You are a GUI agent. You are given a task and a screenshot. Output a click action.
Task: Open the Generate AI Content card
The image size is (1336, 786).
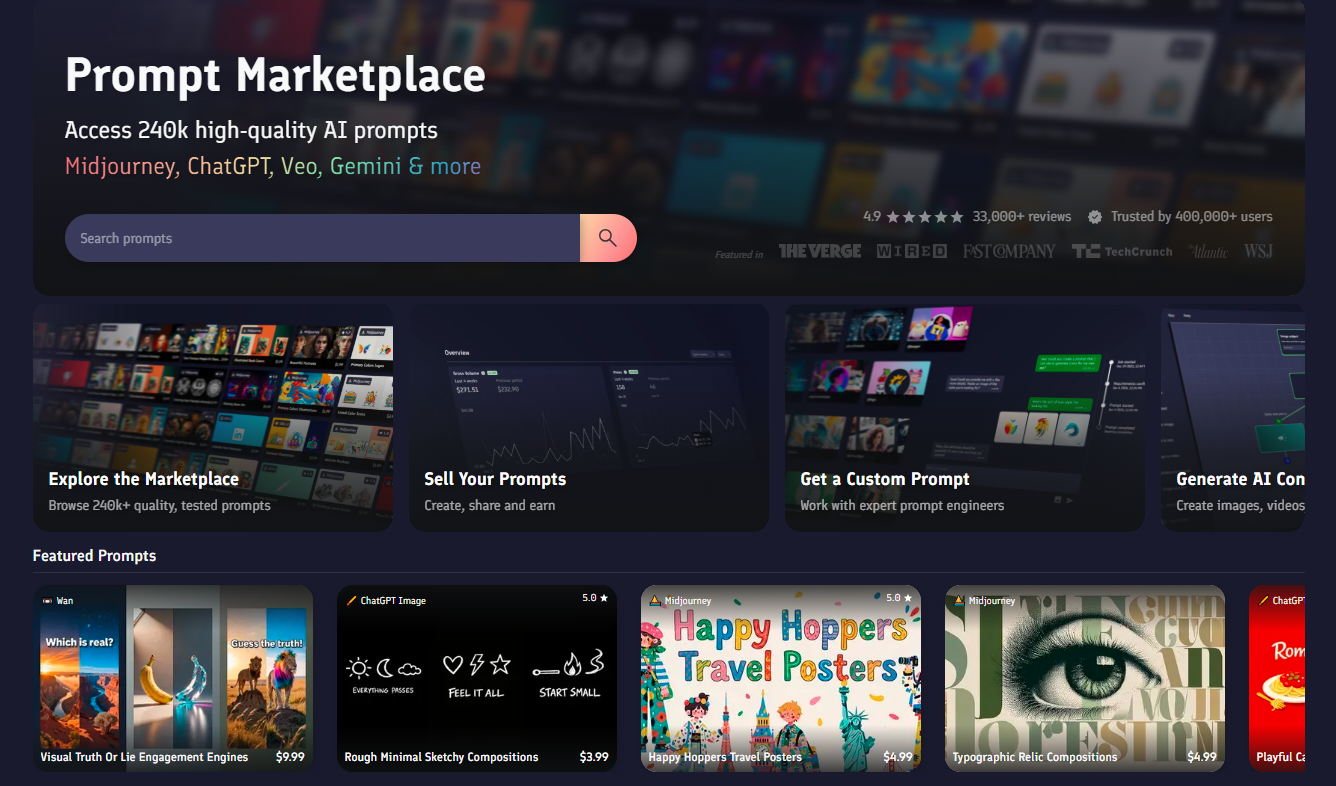click(1233, 418)
